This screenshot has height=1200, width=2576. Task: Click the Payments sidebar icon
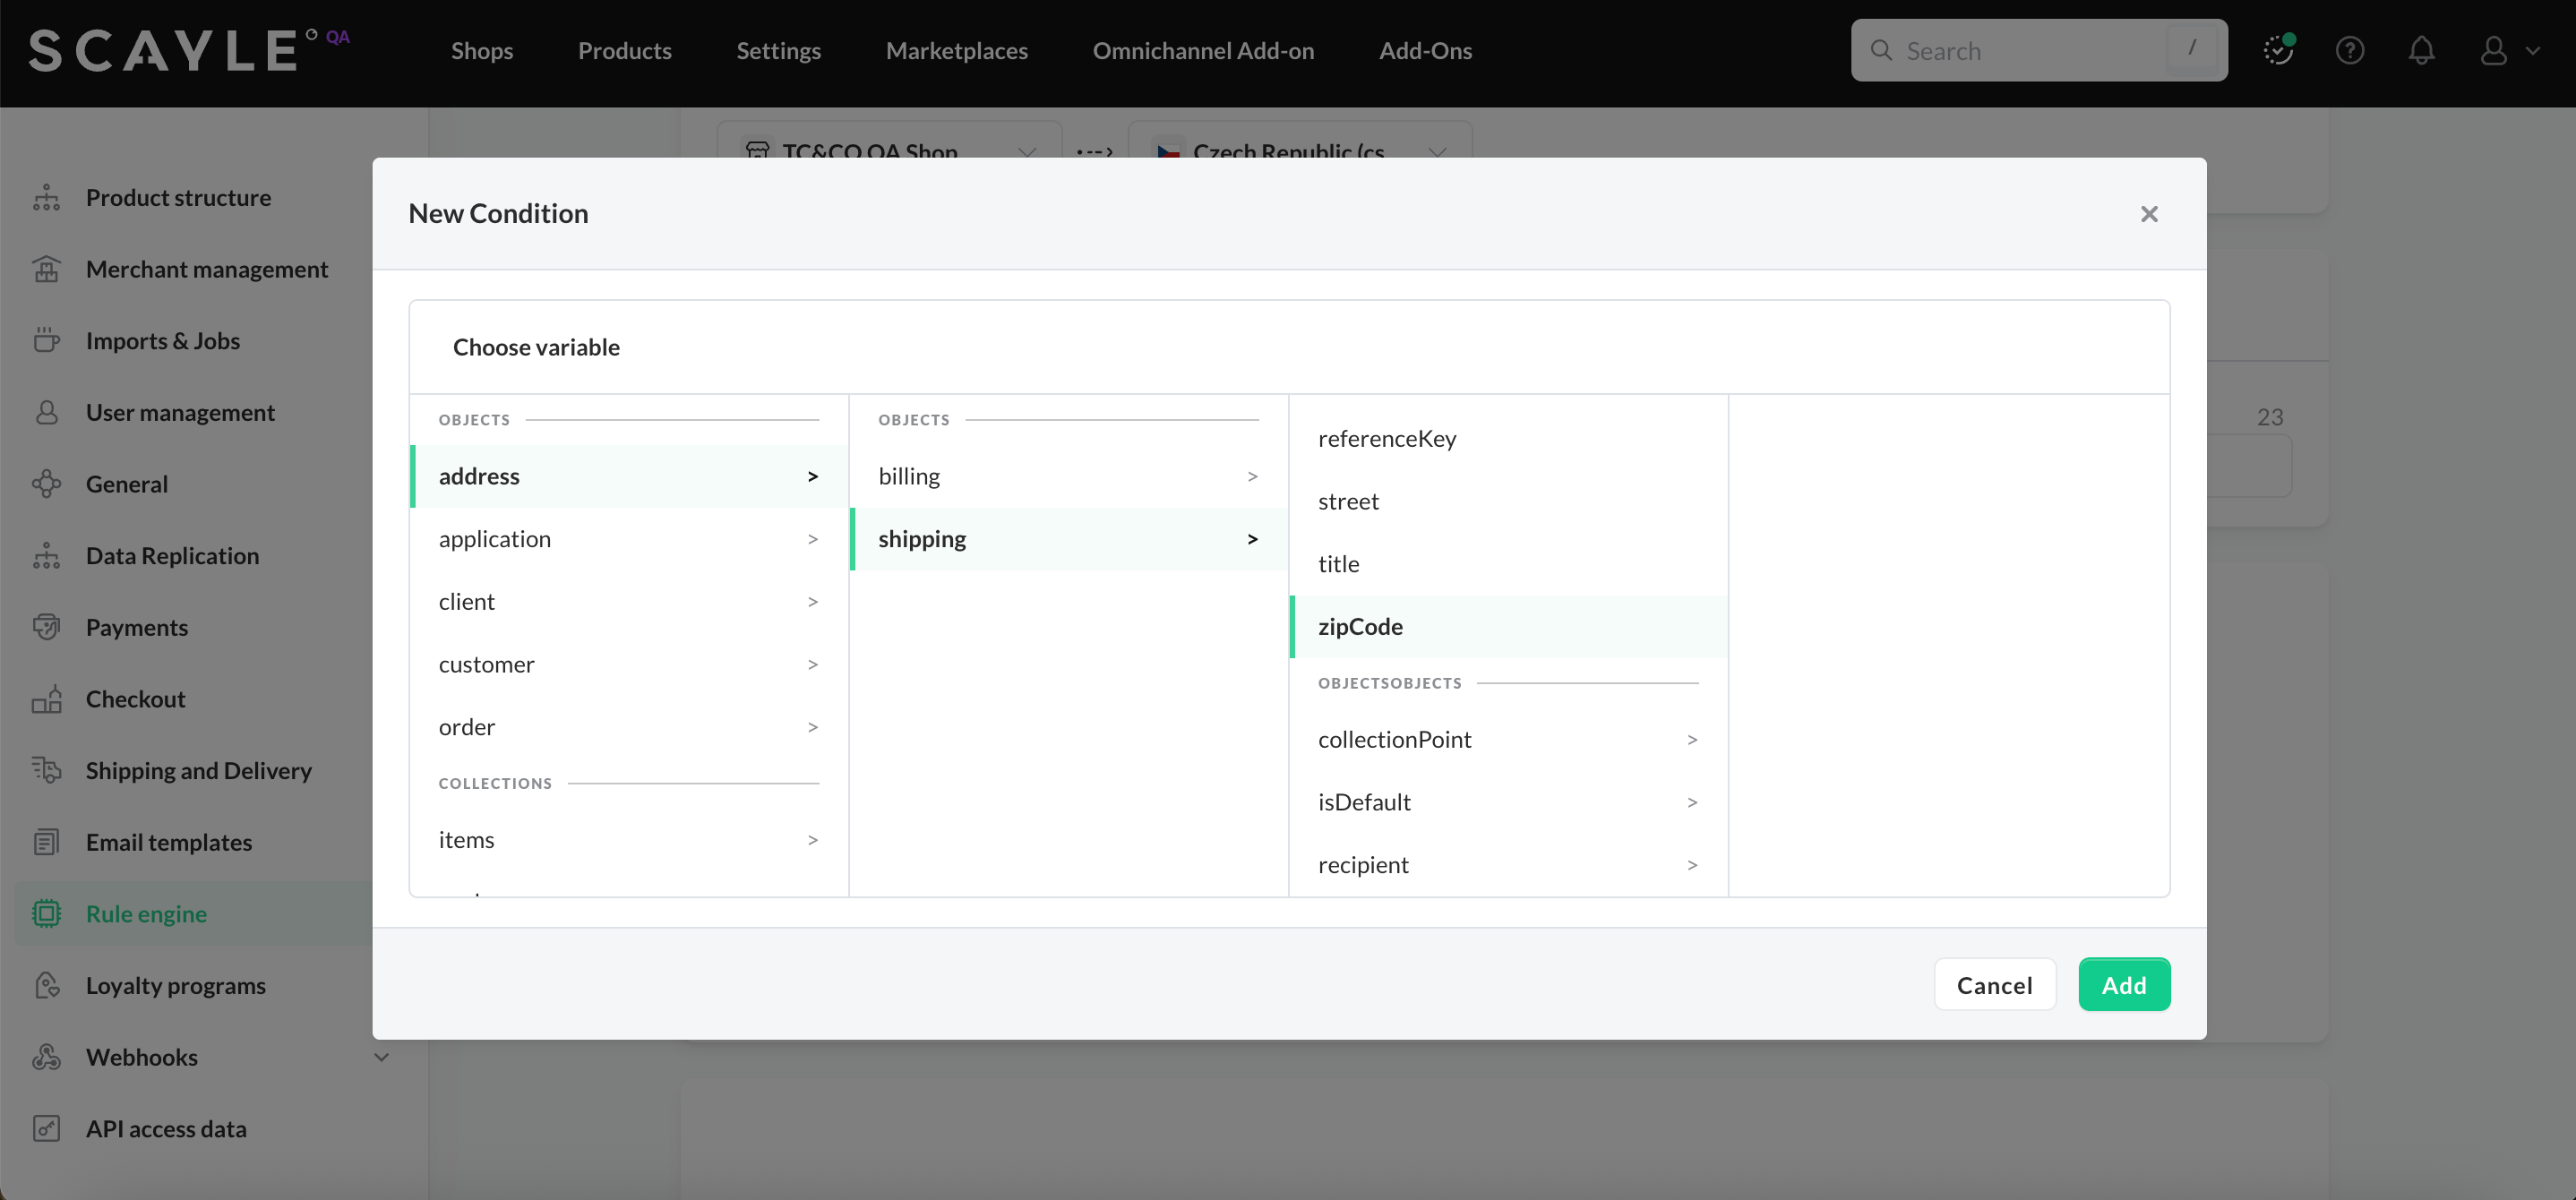[x=46, y=627]
